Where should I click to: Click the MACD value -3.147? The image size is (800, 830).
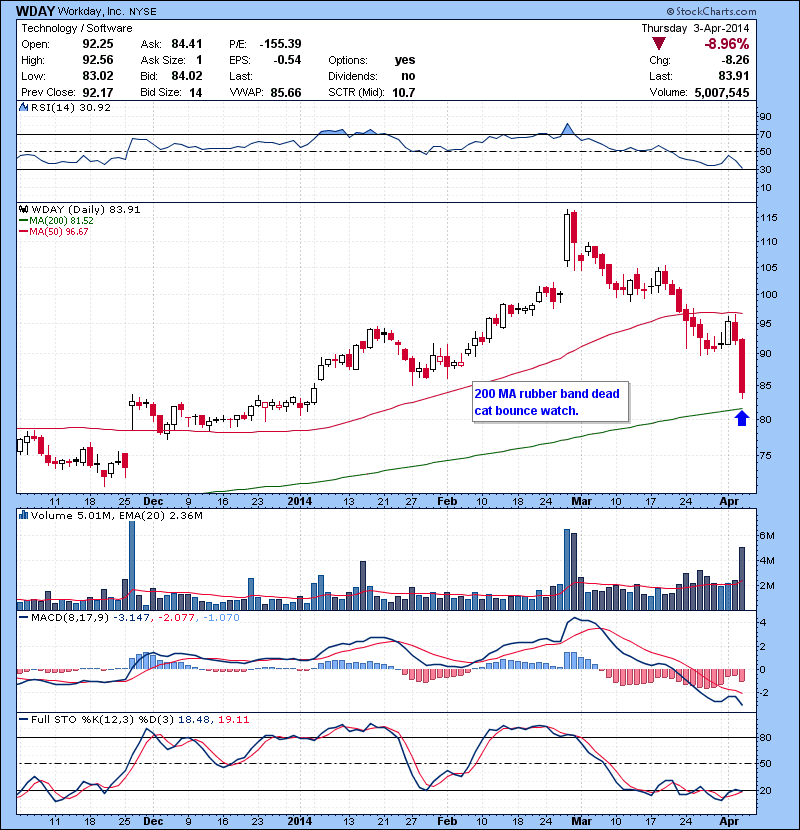[x=131, y=617]
